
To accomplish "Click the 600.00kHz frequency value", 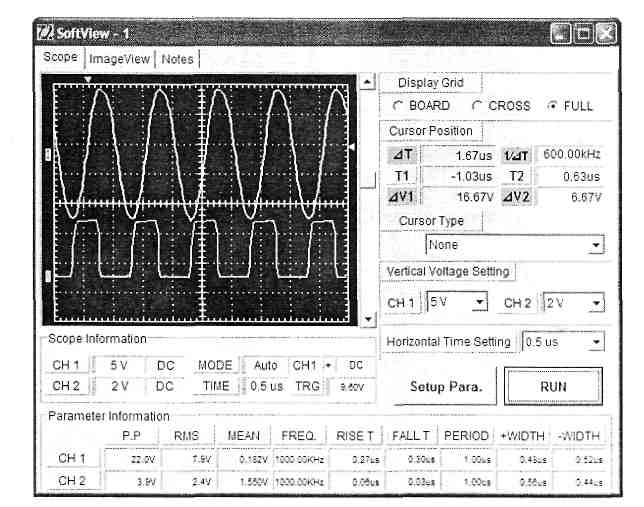I will (569, 154).
